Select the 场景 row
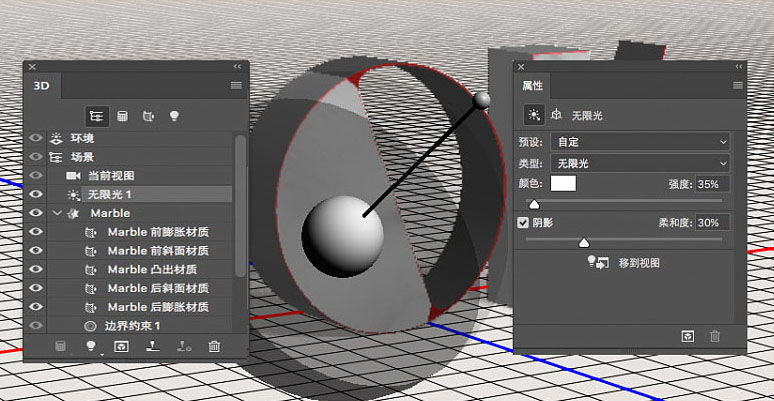The height and width of the screenshot is (401, 774). [140, 157]
